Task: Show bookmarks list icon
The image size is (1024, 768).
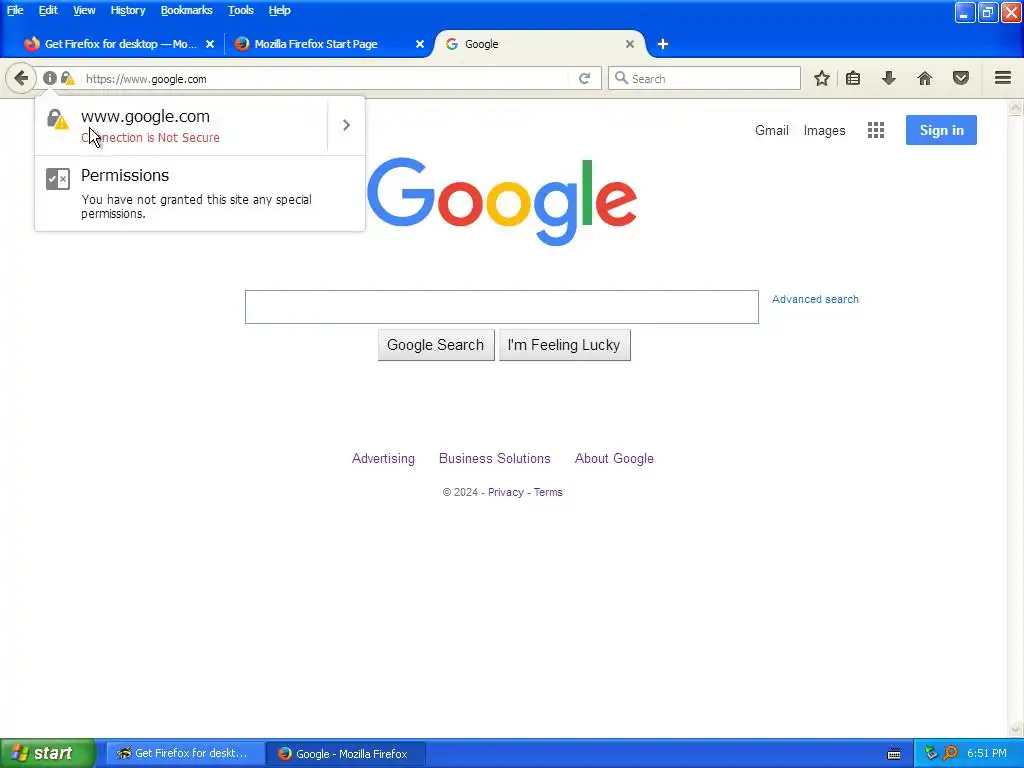Action: (x=853, y=78)
